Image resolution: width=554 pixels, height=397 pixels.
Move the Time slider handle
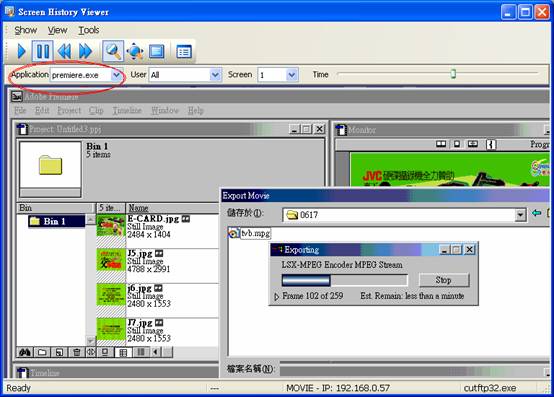[453, 74]
